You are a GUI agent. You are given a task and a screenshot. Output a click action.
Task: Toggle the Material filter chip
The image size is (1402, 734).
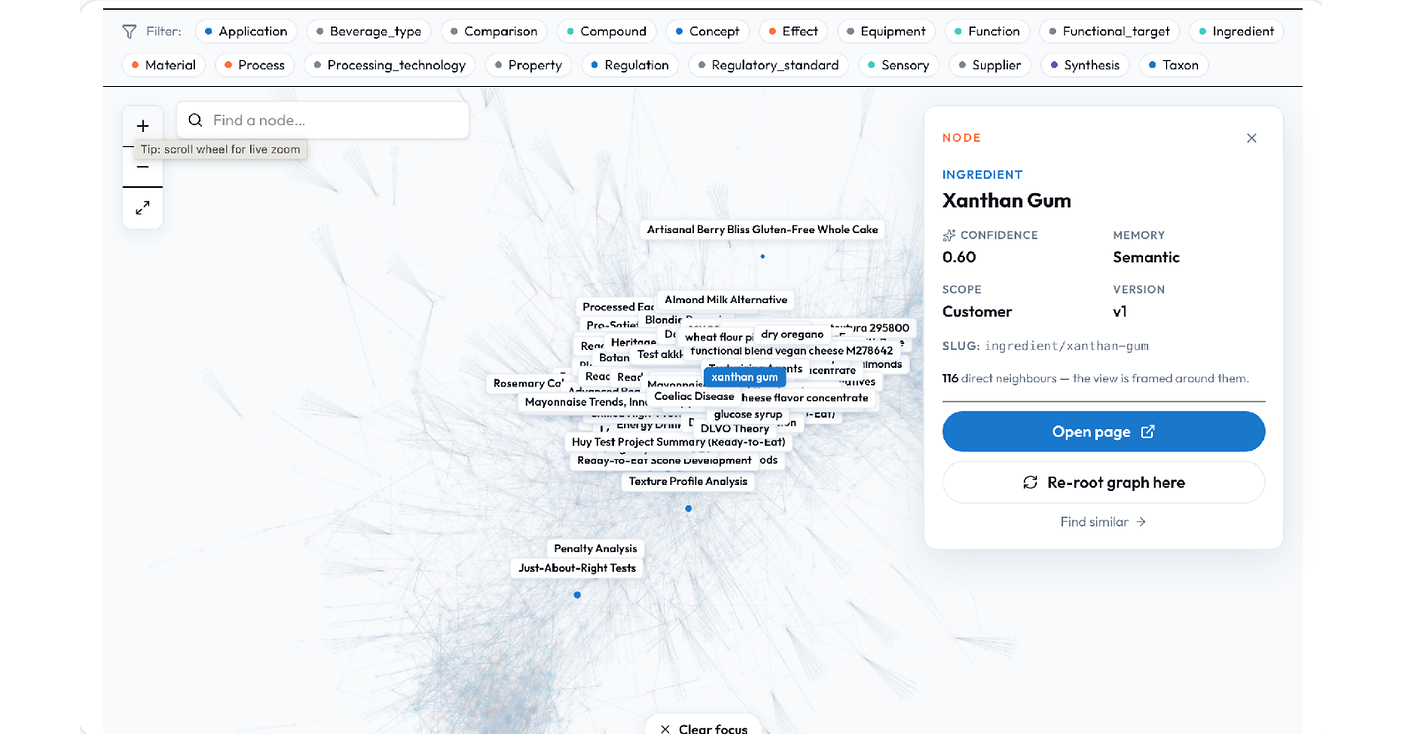coord(163,65)
